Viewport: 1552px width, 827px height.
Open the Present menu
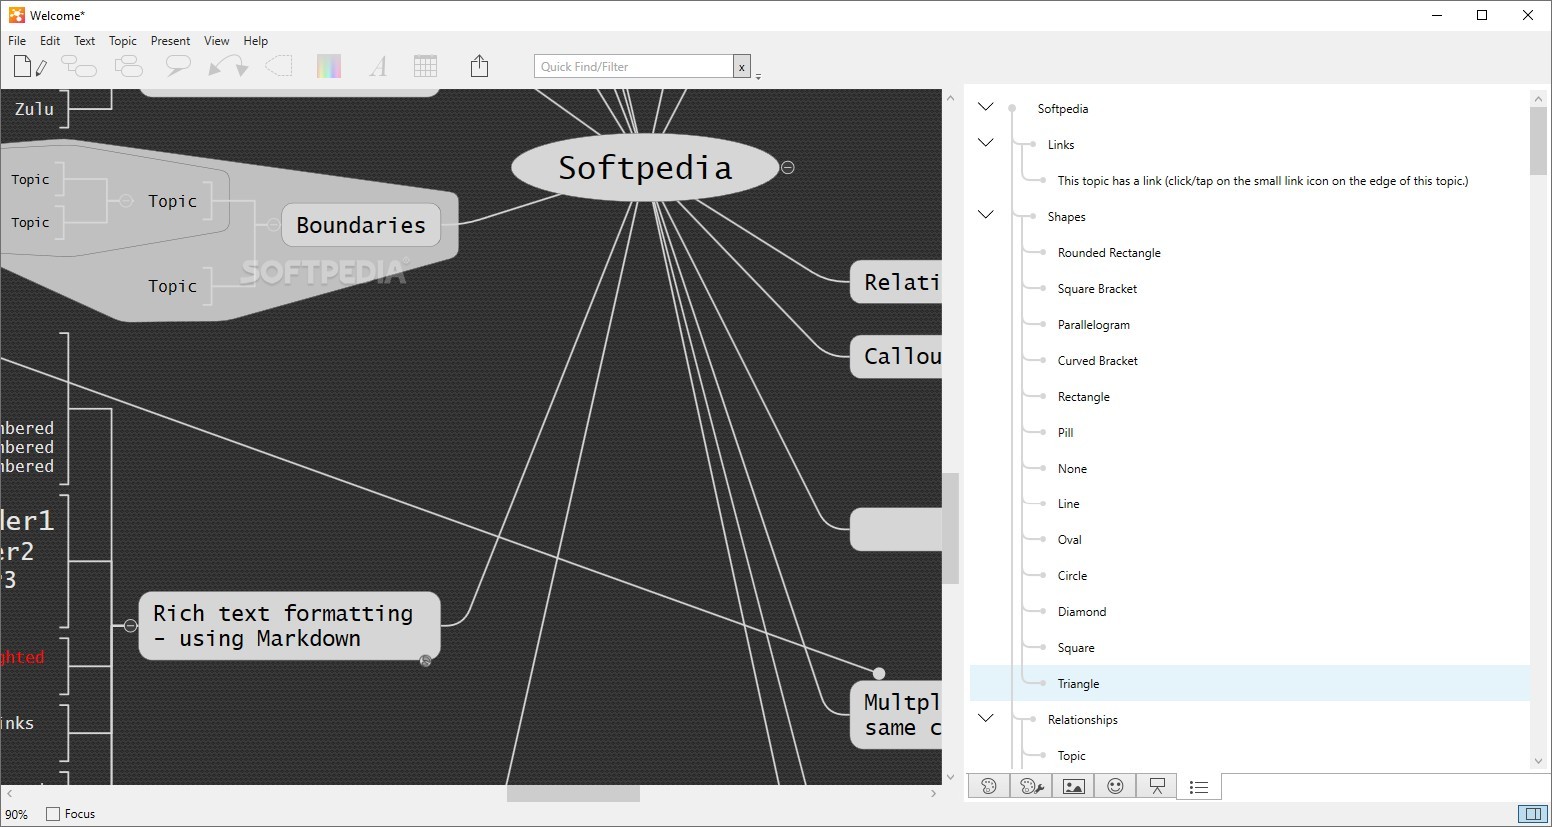[x=170, y=41]
